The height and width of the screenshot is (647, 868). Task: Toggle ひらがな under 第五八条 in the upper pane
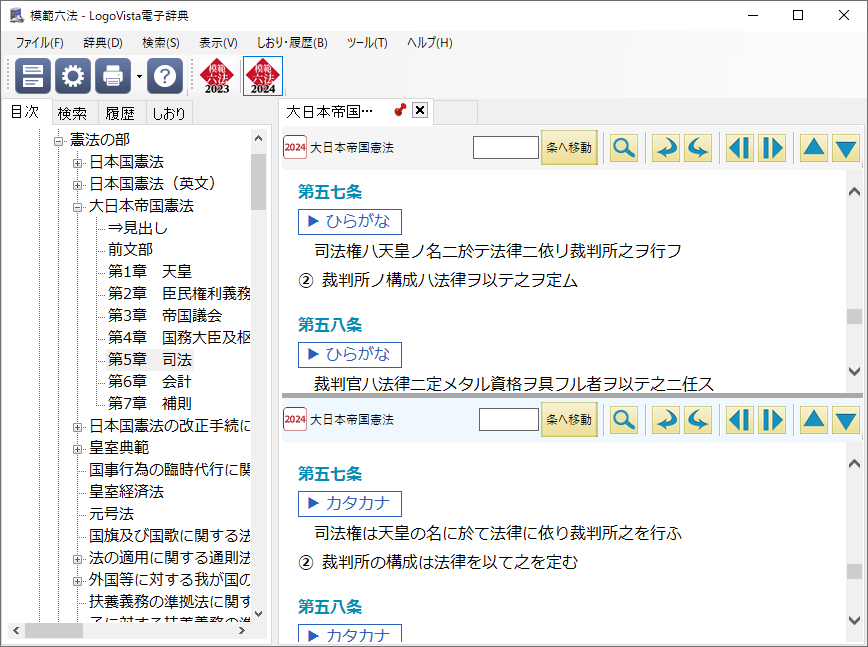350,354
